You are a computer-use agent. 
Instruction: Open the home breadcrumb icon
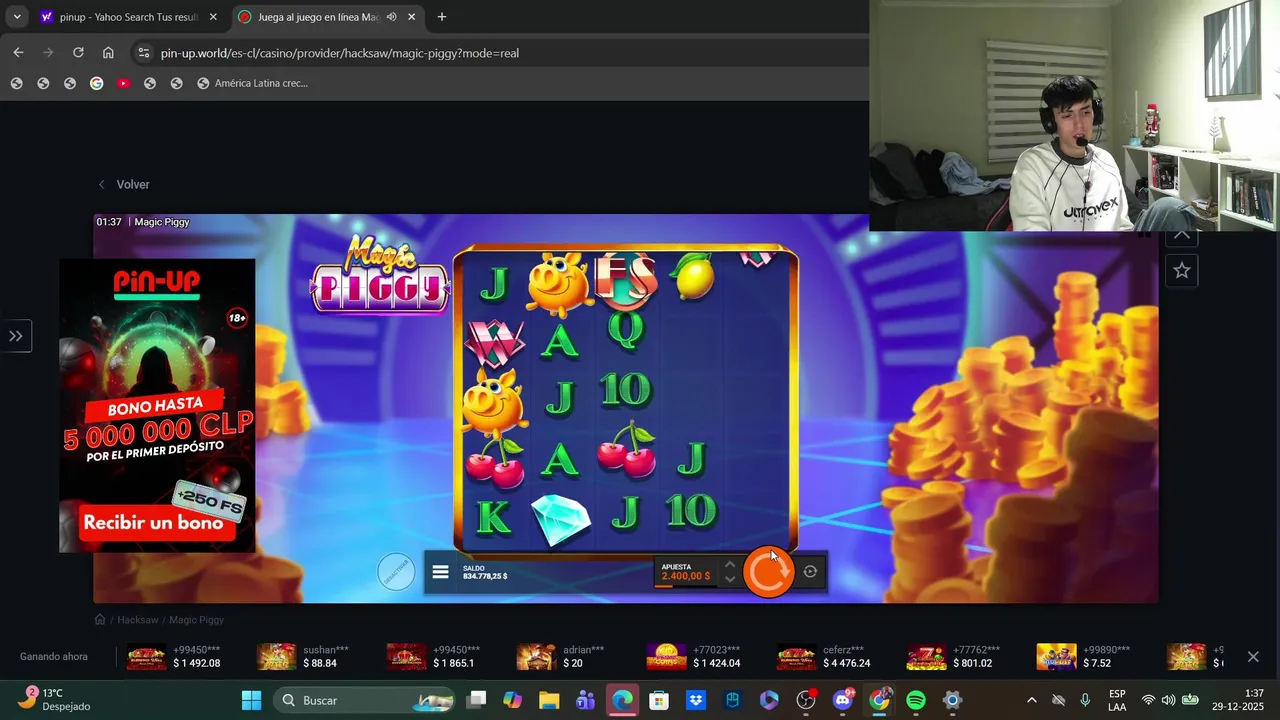[100, 620]
